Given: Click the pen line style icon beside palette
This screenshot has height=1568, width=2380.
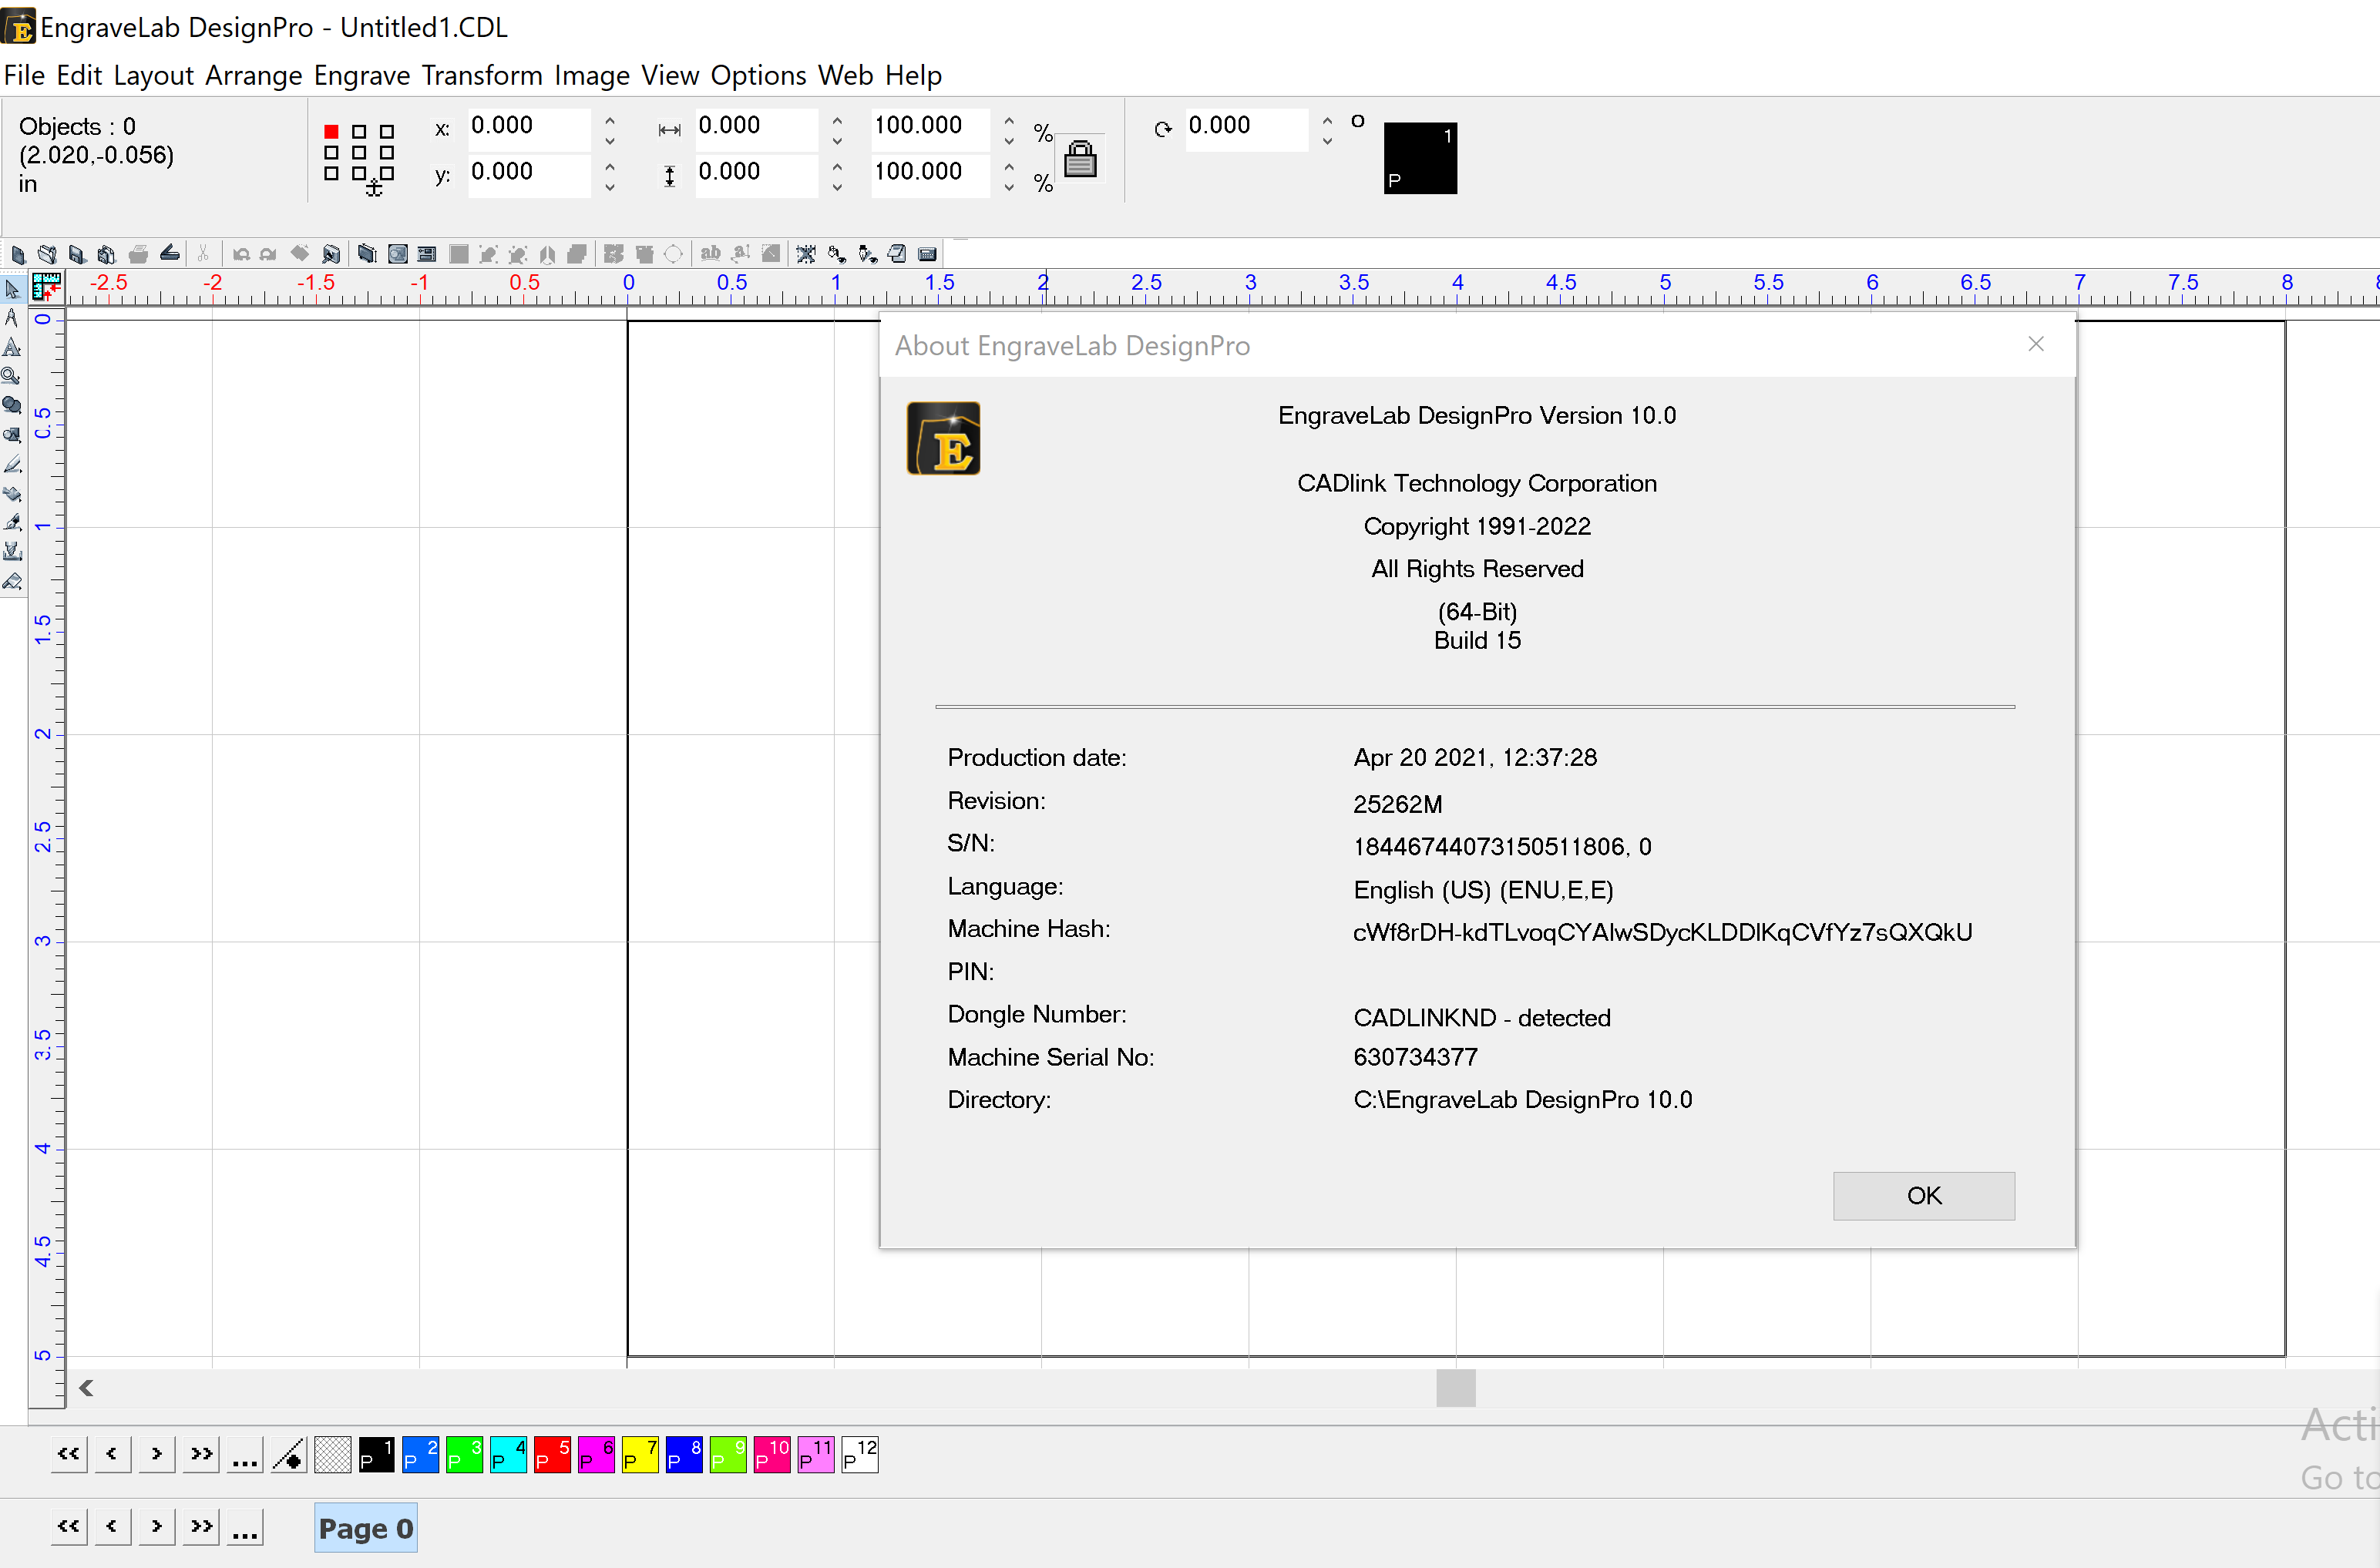Looking at the screenshot, I should 289,1455.
